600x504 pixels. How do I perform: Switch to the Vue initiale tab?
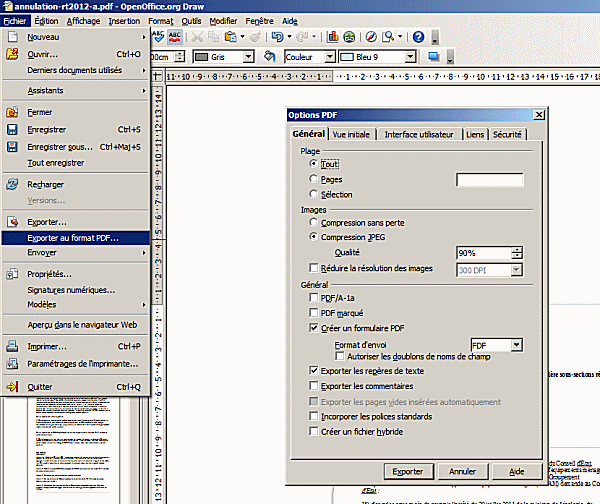click(x=351, y=134)
